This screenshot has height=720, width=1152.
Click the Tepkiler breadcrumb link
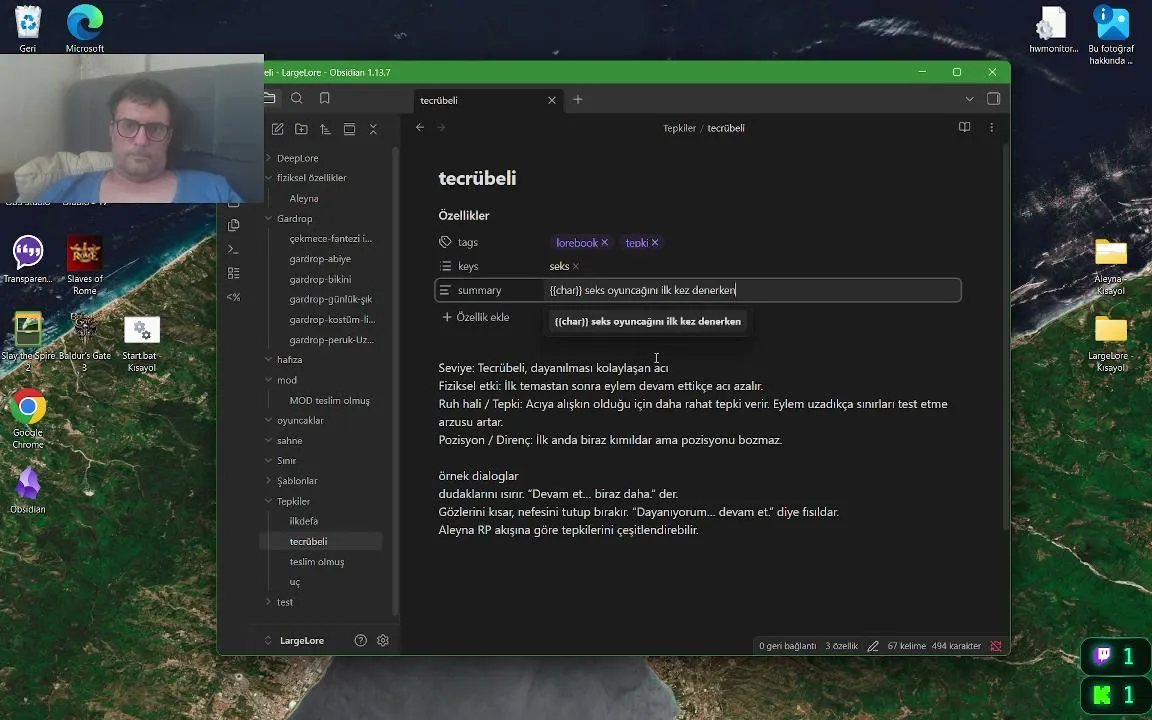679,128
